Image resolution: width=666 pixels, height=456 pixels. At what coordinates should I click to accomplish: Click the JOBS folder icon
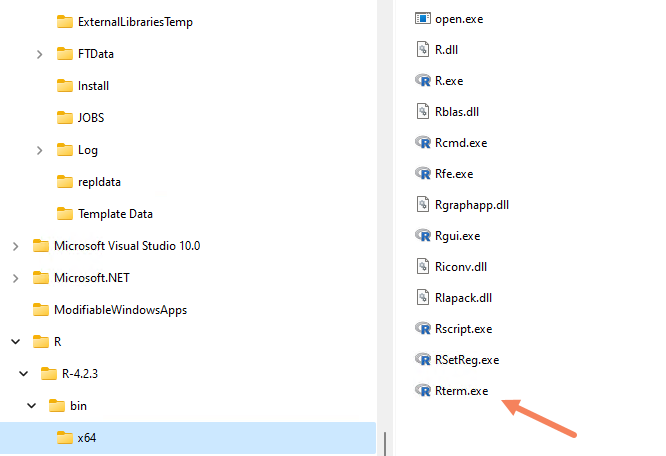point(65,118)
